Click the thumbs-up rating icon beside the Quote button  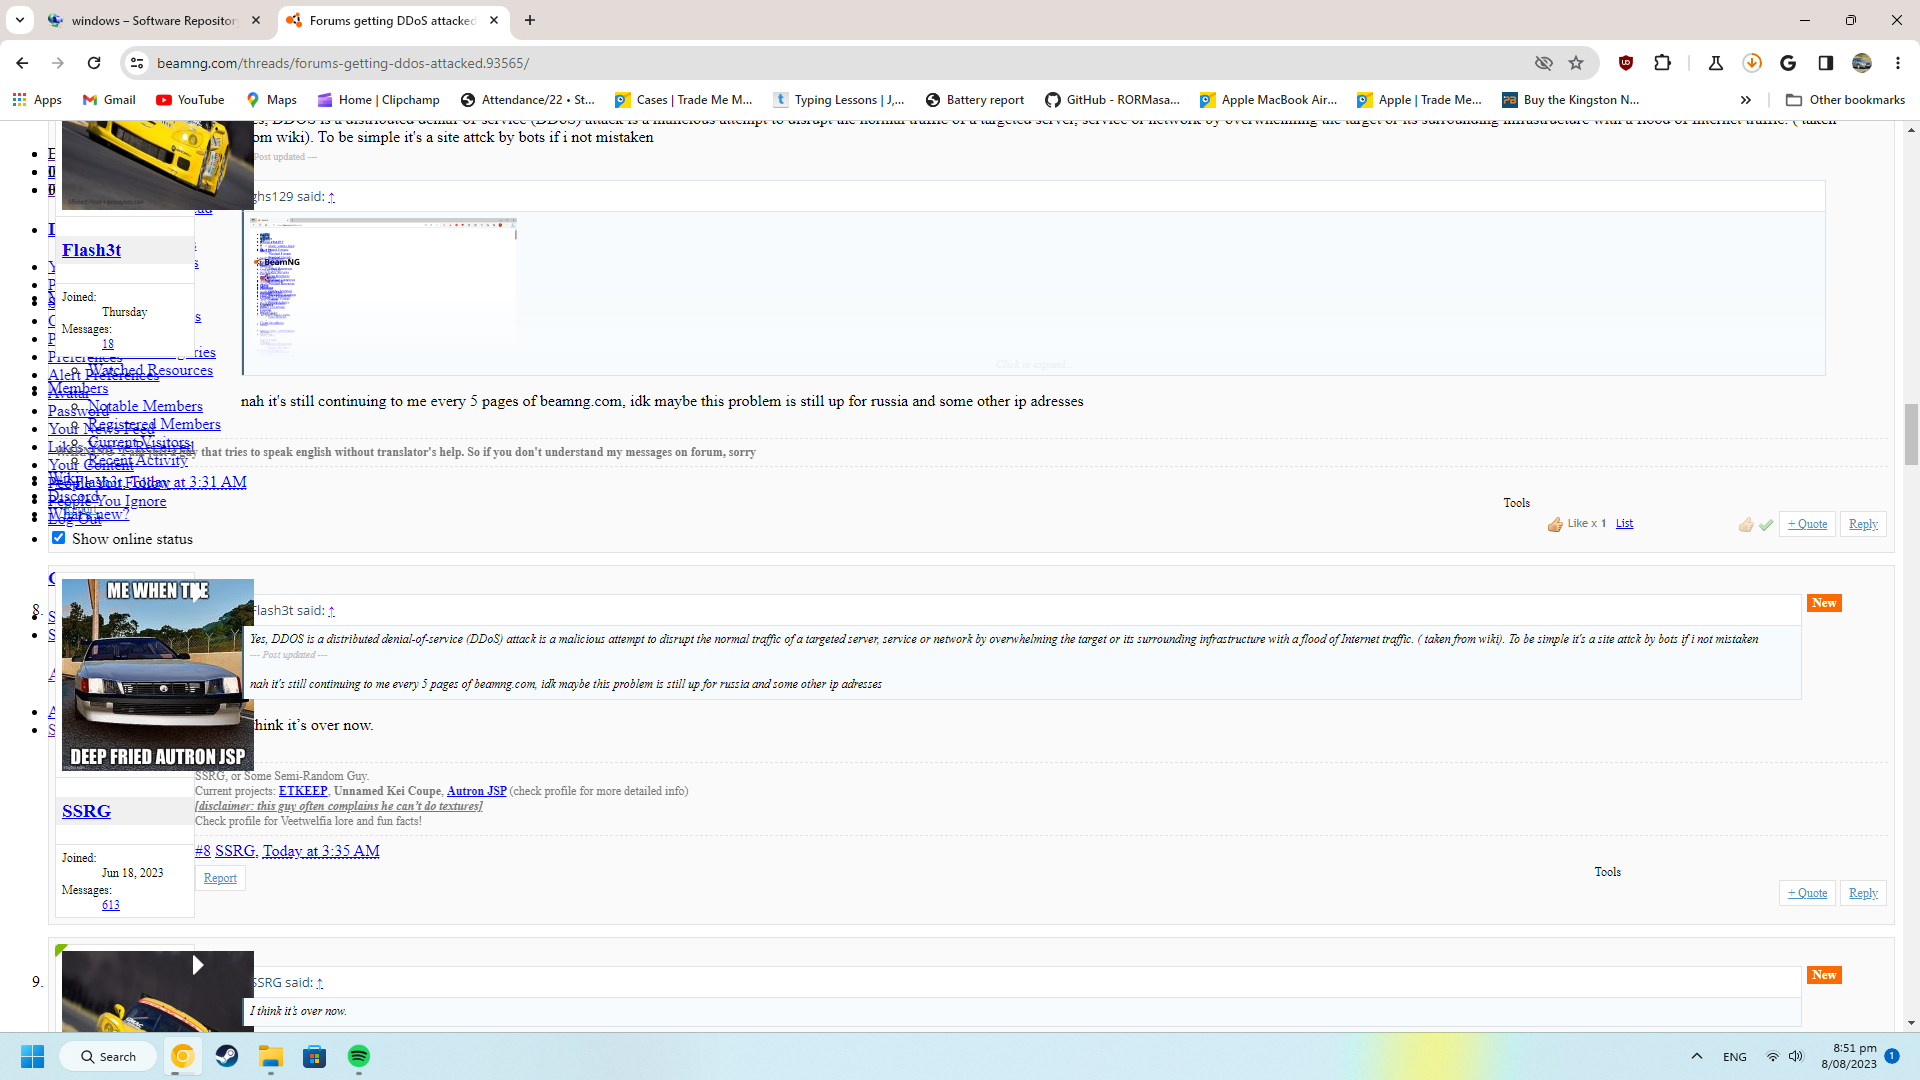(x=1746, y=524)
